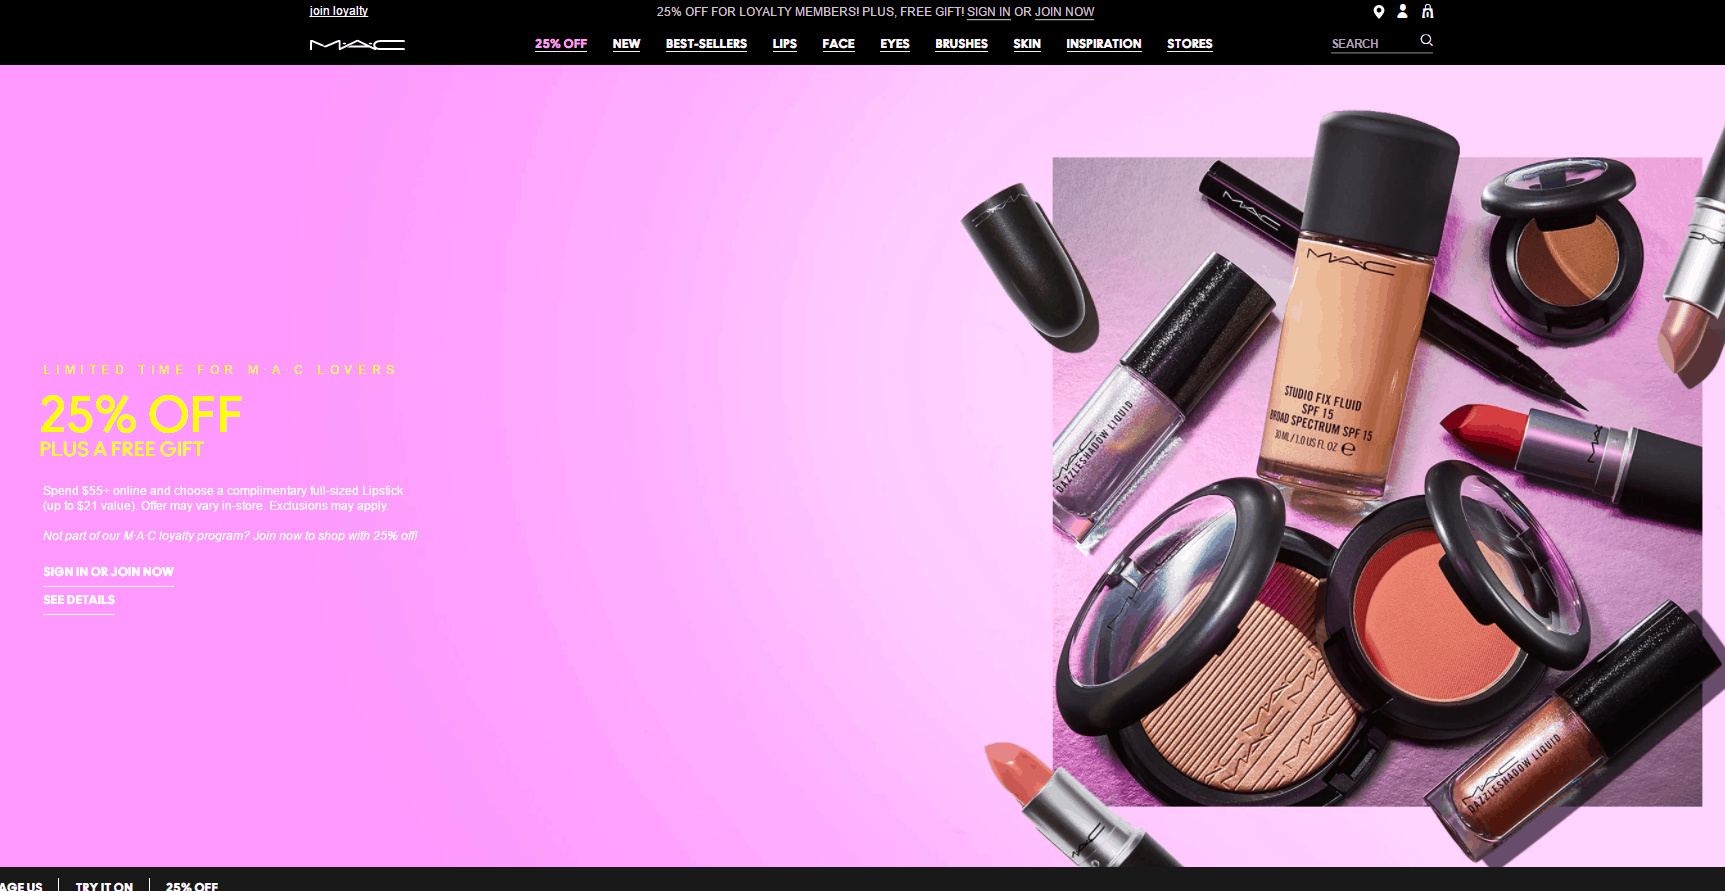The width and height of the screenshot is (1725, 891).
Task: Click 'LIMITED TIME FOR M·A·C LOVERS' text
Action: point(220,370)
